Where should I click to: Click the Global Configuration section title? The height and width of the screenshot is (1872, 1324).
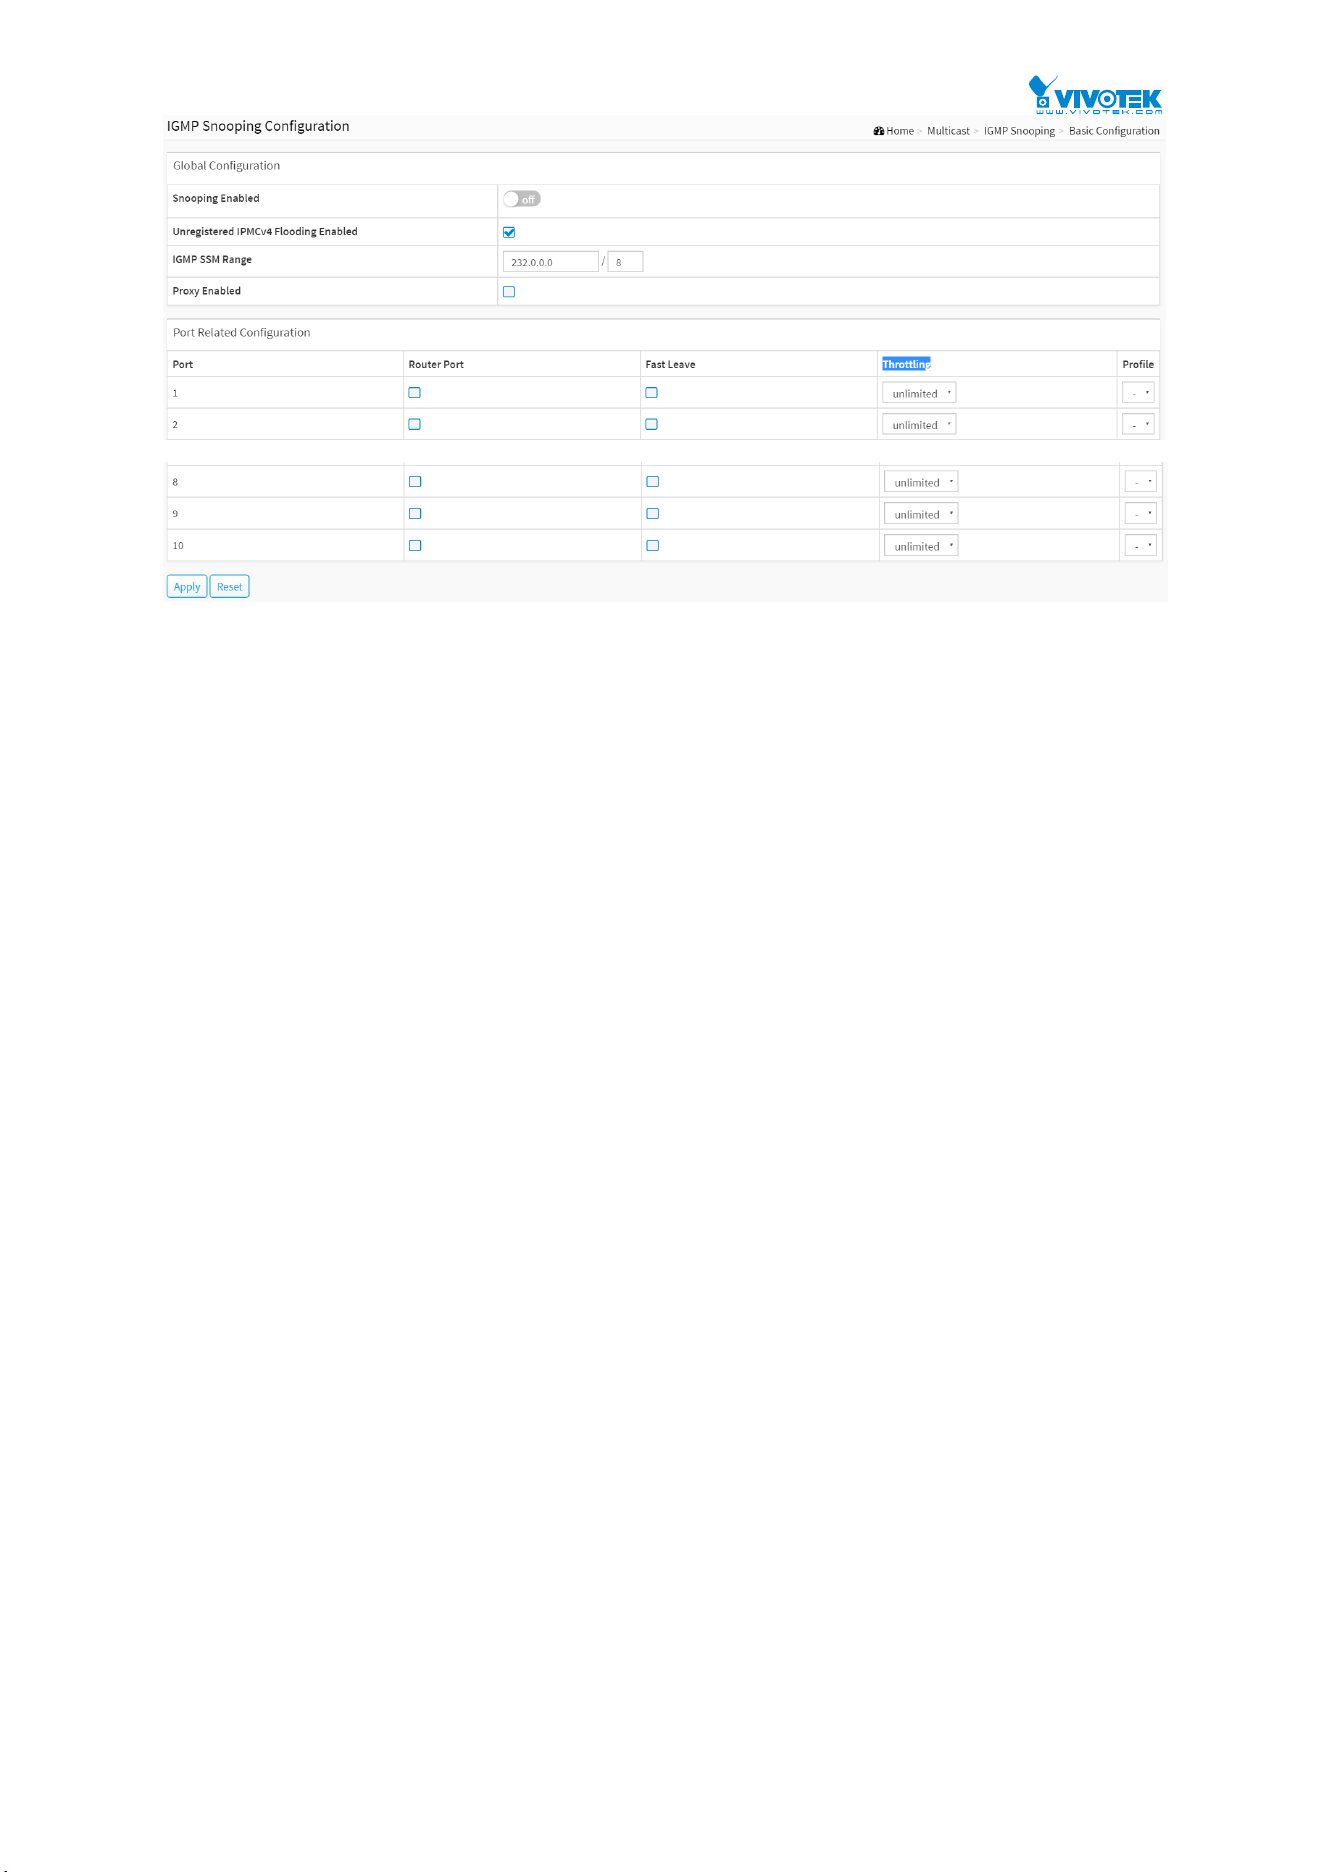pos(227,166)
